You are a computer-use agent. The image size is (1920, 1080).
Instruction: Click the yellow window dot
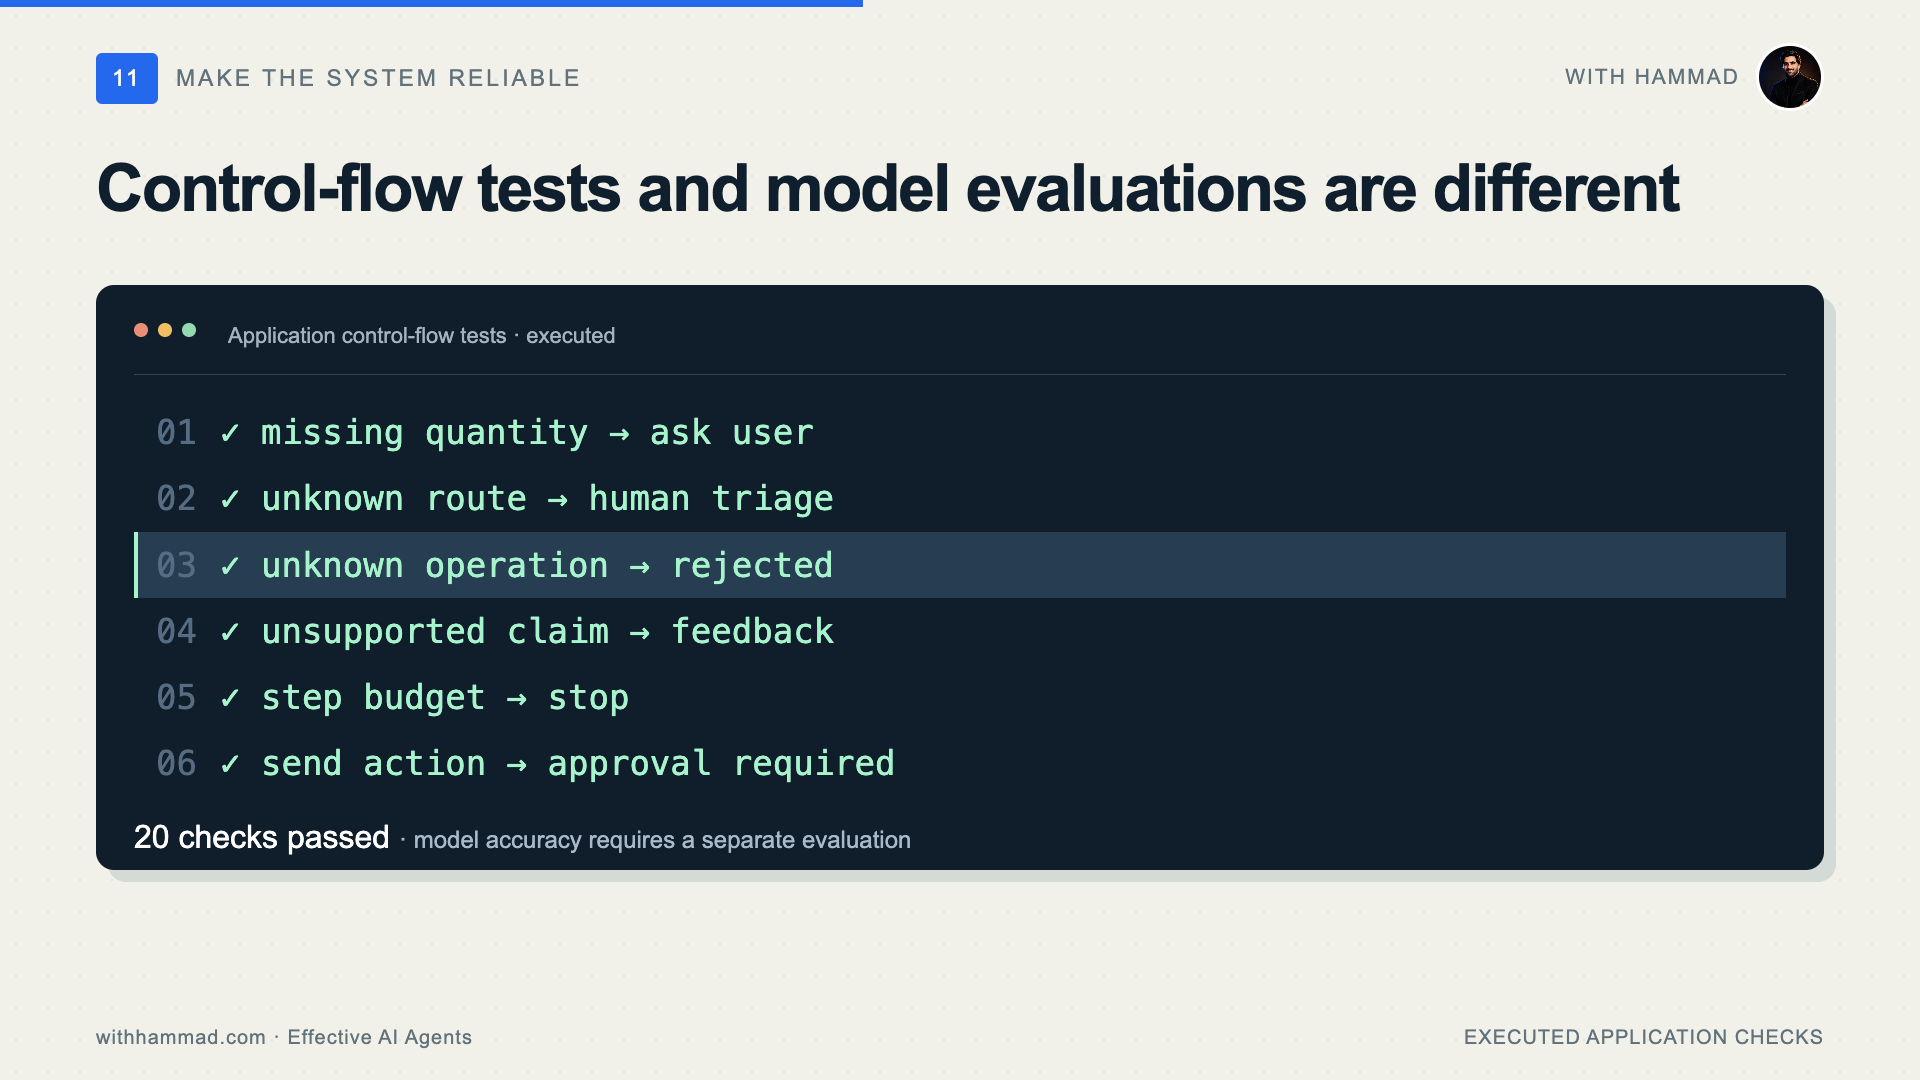tap(165, 330)
